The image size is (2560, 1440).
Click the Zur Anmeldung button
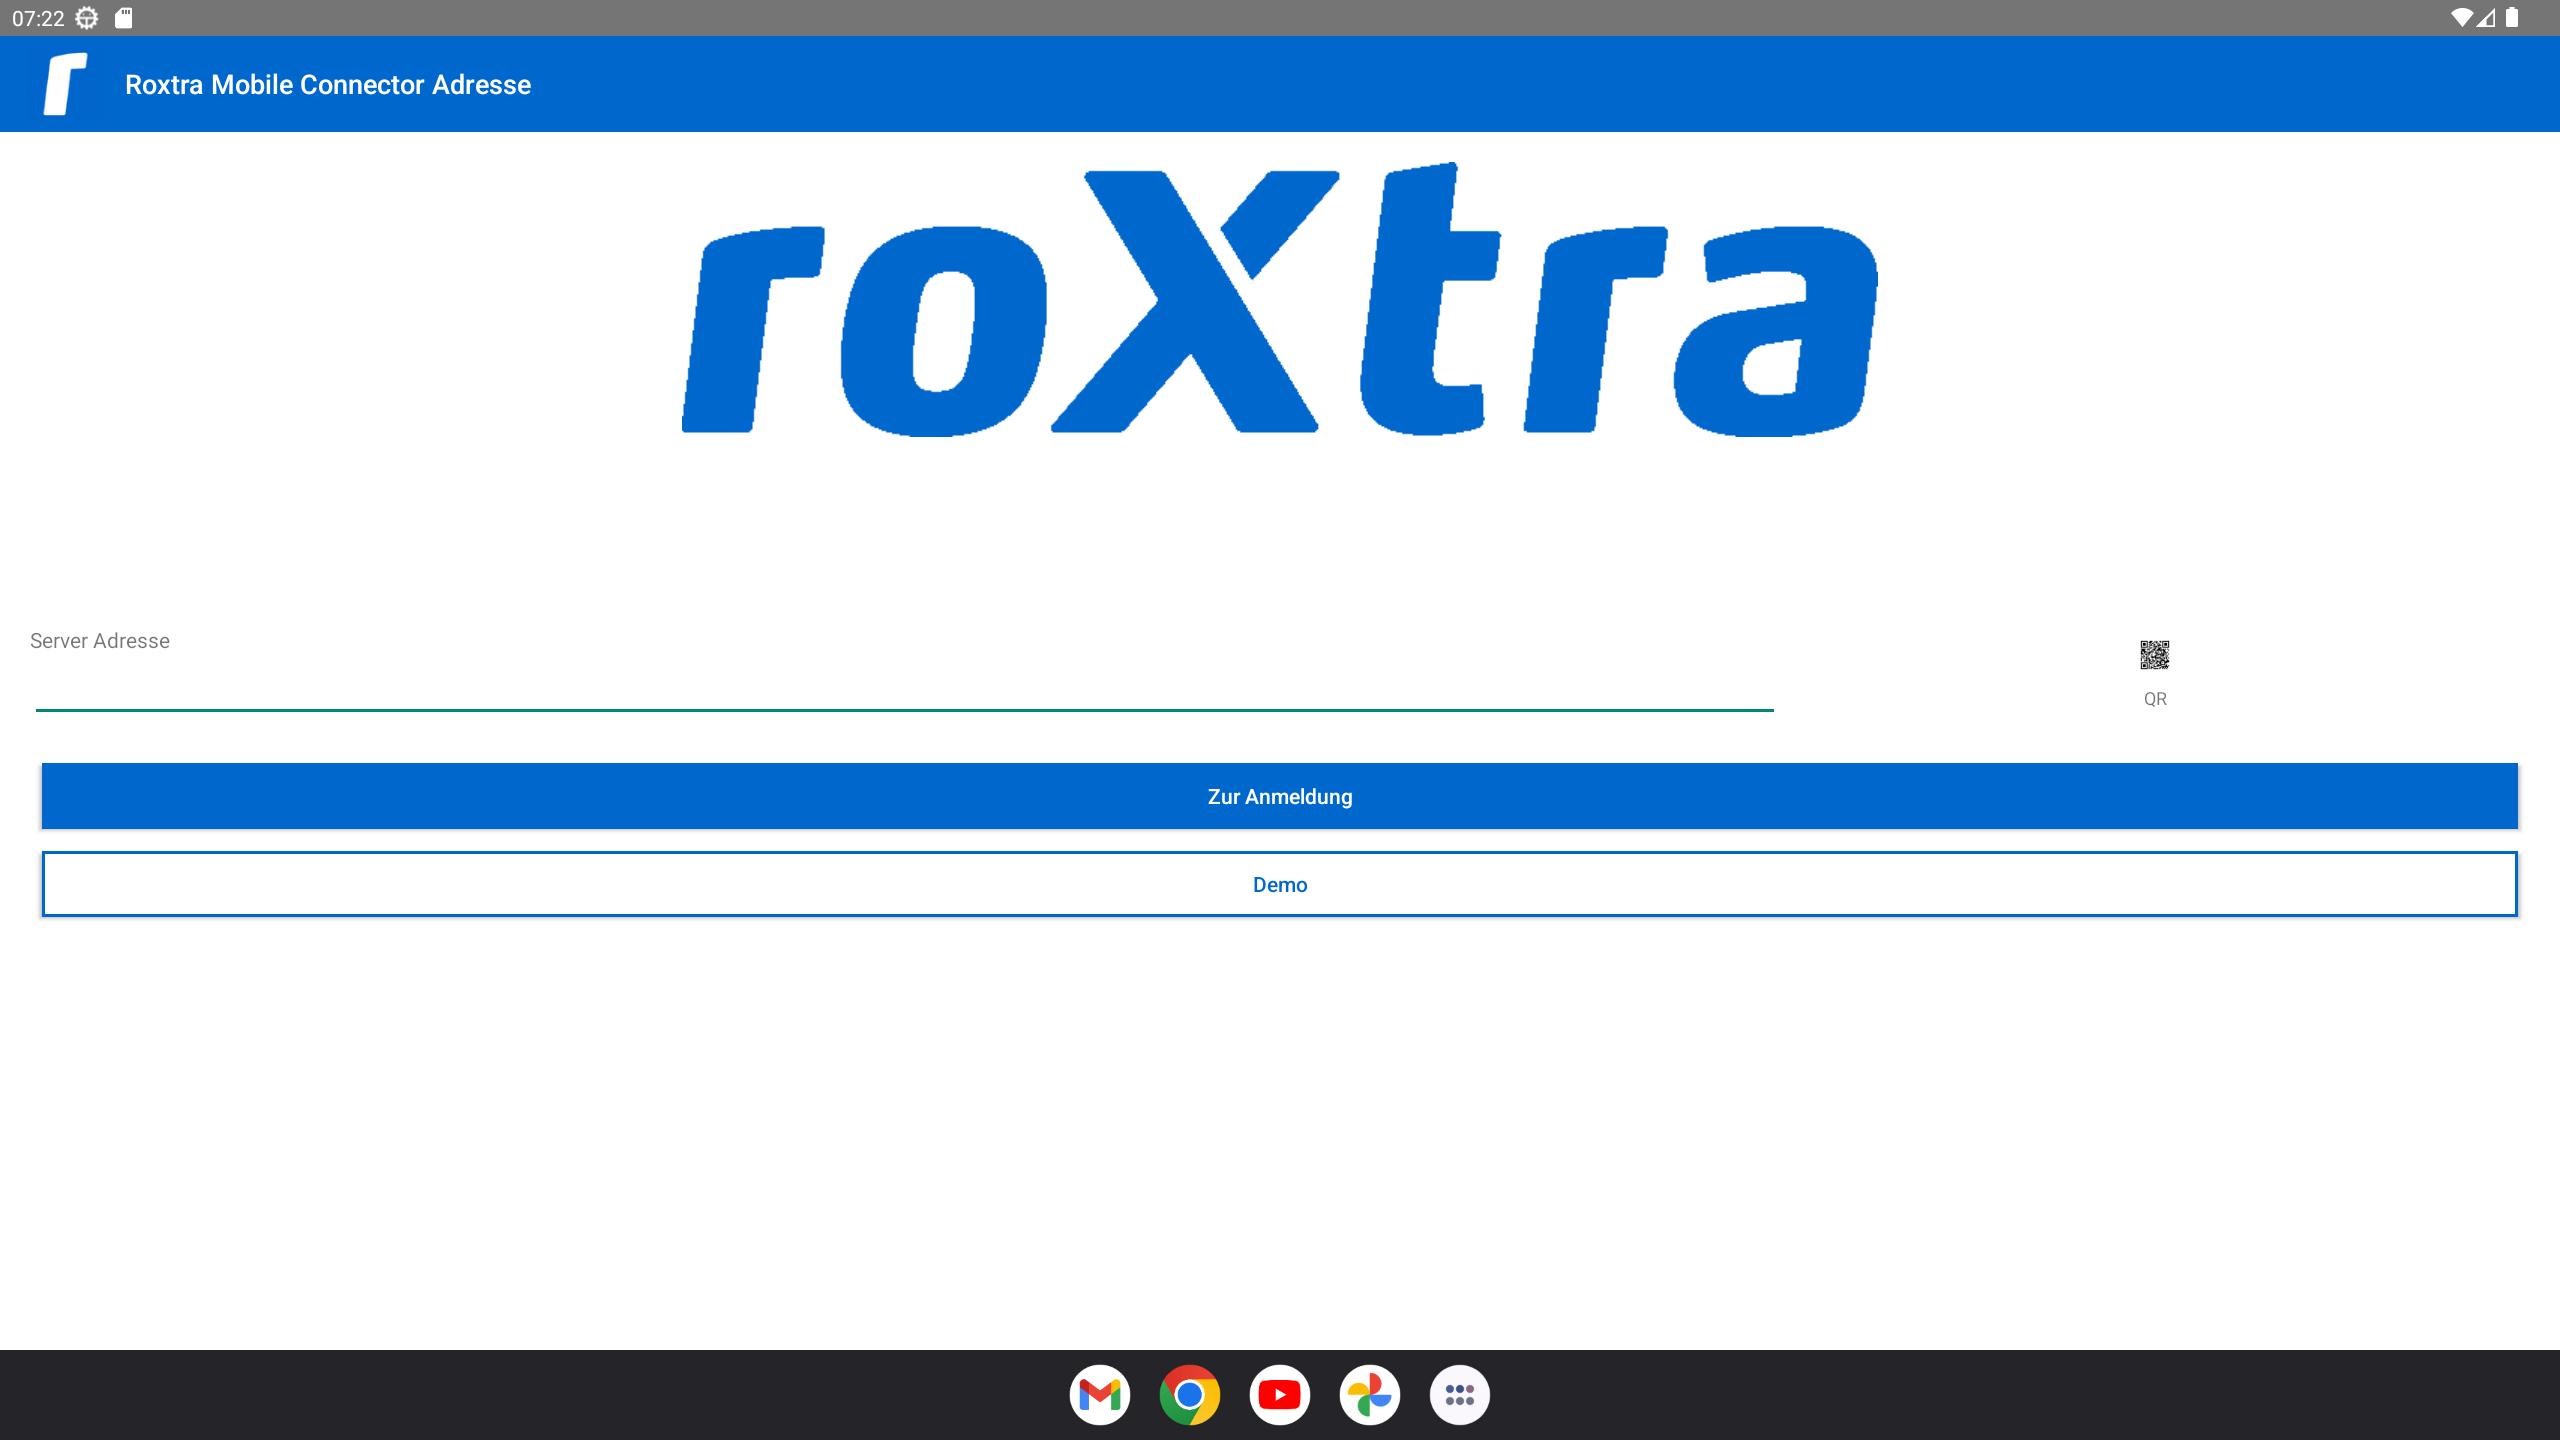[1280, 796]
